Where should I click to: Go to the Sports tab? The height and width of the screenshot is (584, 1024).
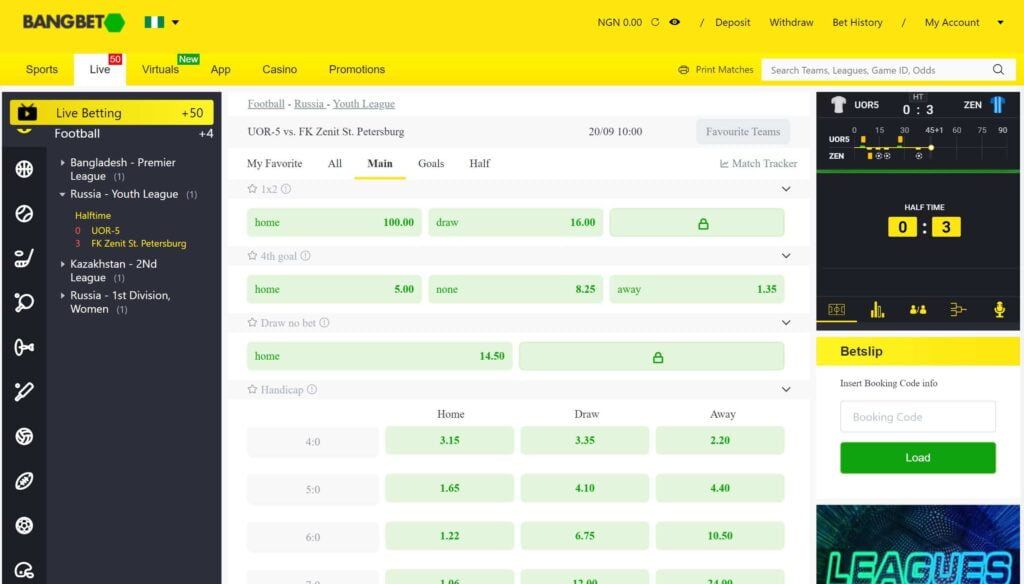click(42, 69)
